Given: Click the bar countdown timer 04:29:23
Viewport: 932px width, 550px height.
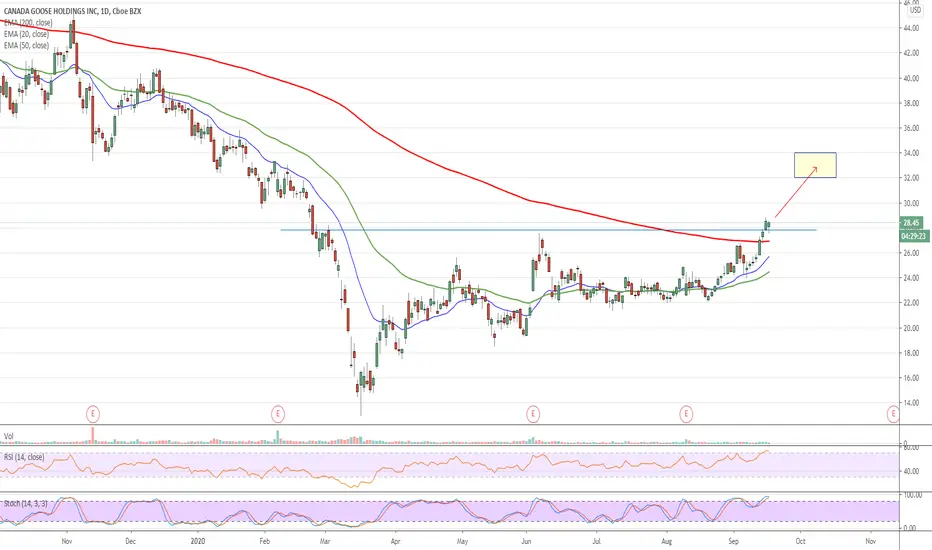Looking at the screenshot, I should [914, 236].
